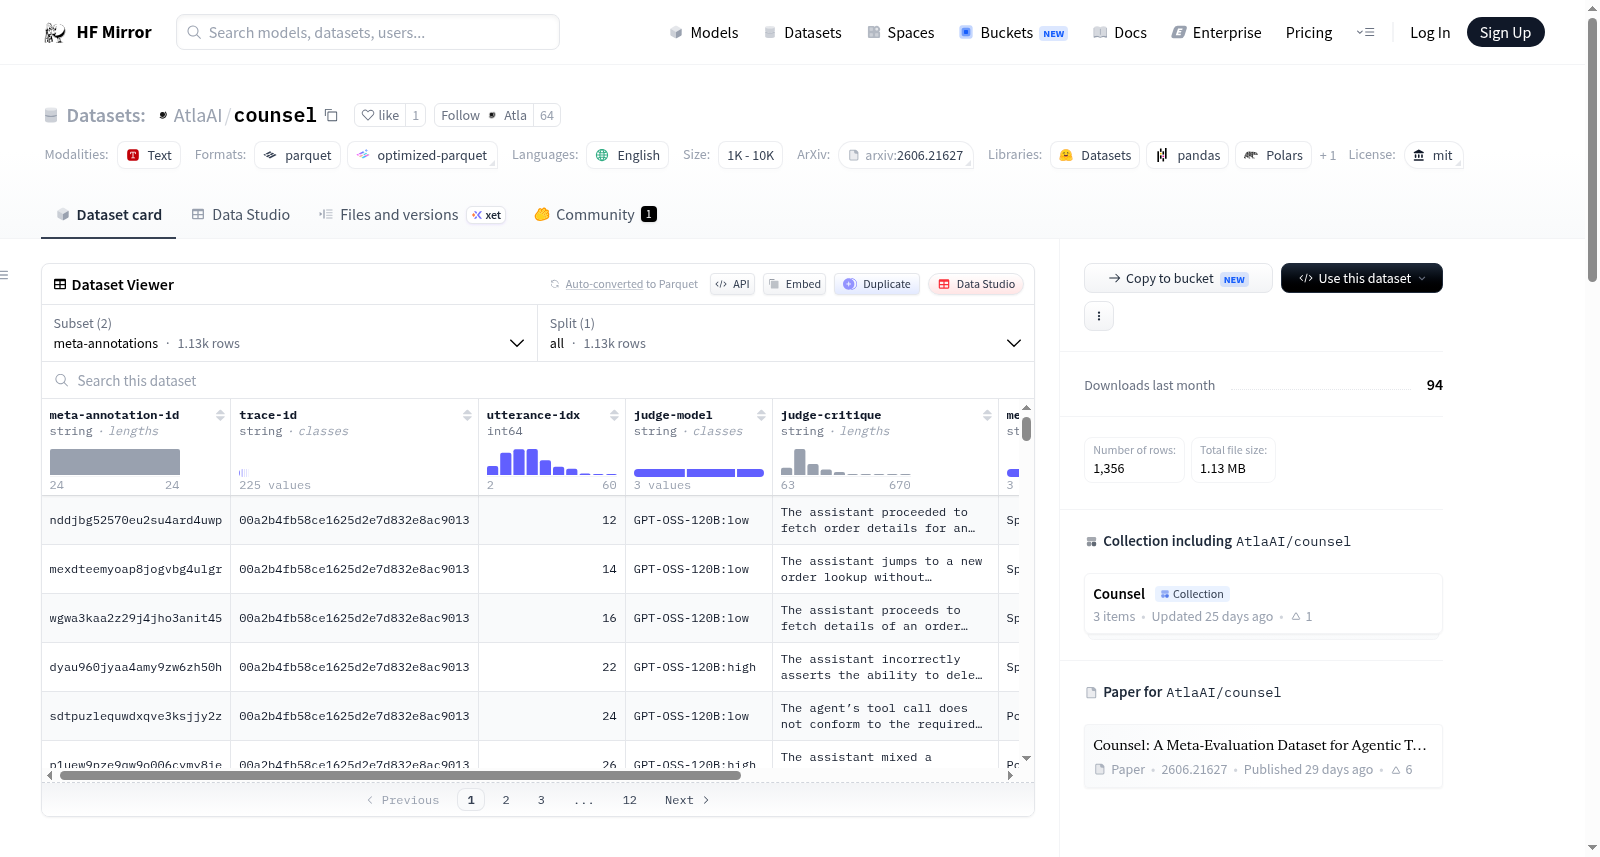Image resolution: width=1600 pixels, height=857 pixels.
Task: Focus the Search this dataset field
Action: (x=538, y=381)
